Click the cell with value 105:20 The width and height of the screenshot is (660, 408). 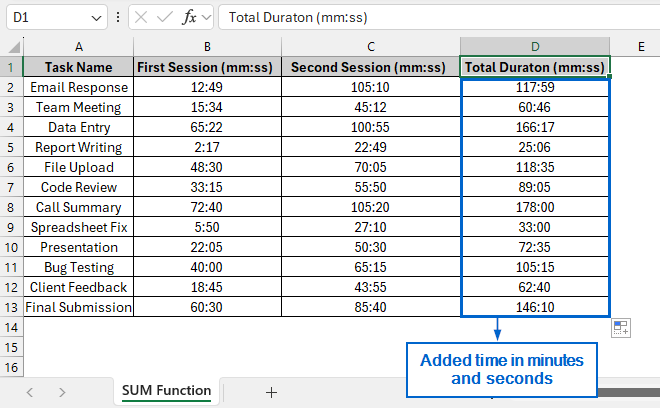click(x=370, y=207)
